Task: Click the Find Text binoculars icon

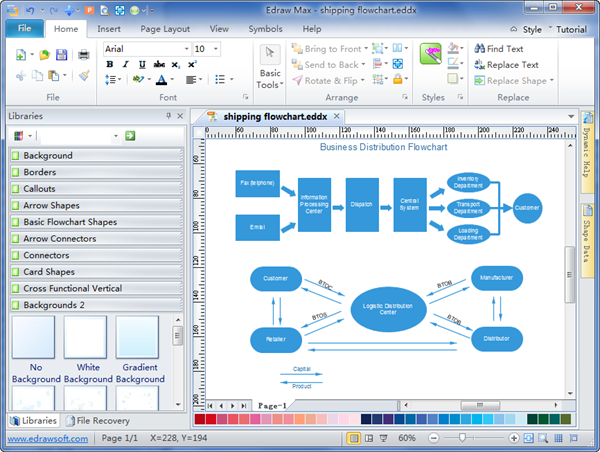Action: pos(479,48)
